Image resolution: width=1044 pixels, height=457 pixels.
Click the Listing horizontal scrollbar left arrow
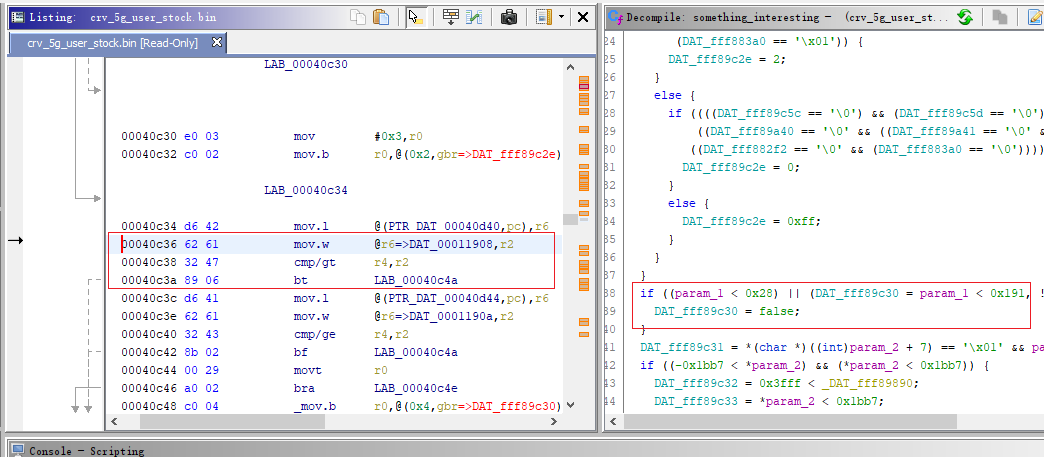[x=113, y=422]
